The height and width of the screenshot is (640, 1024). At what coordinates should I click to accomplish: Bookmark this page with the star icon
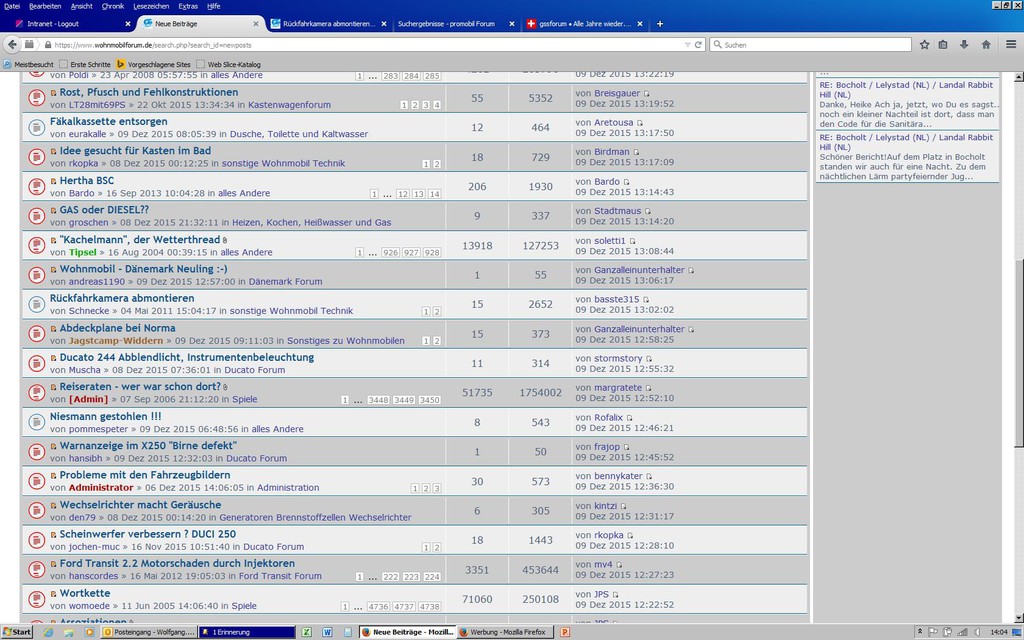(924, 44)
